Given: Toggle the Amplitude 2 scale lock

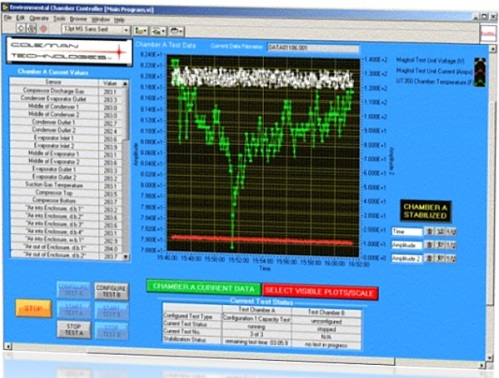Looking at the screenshot, I should [430, 258].
